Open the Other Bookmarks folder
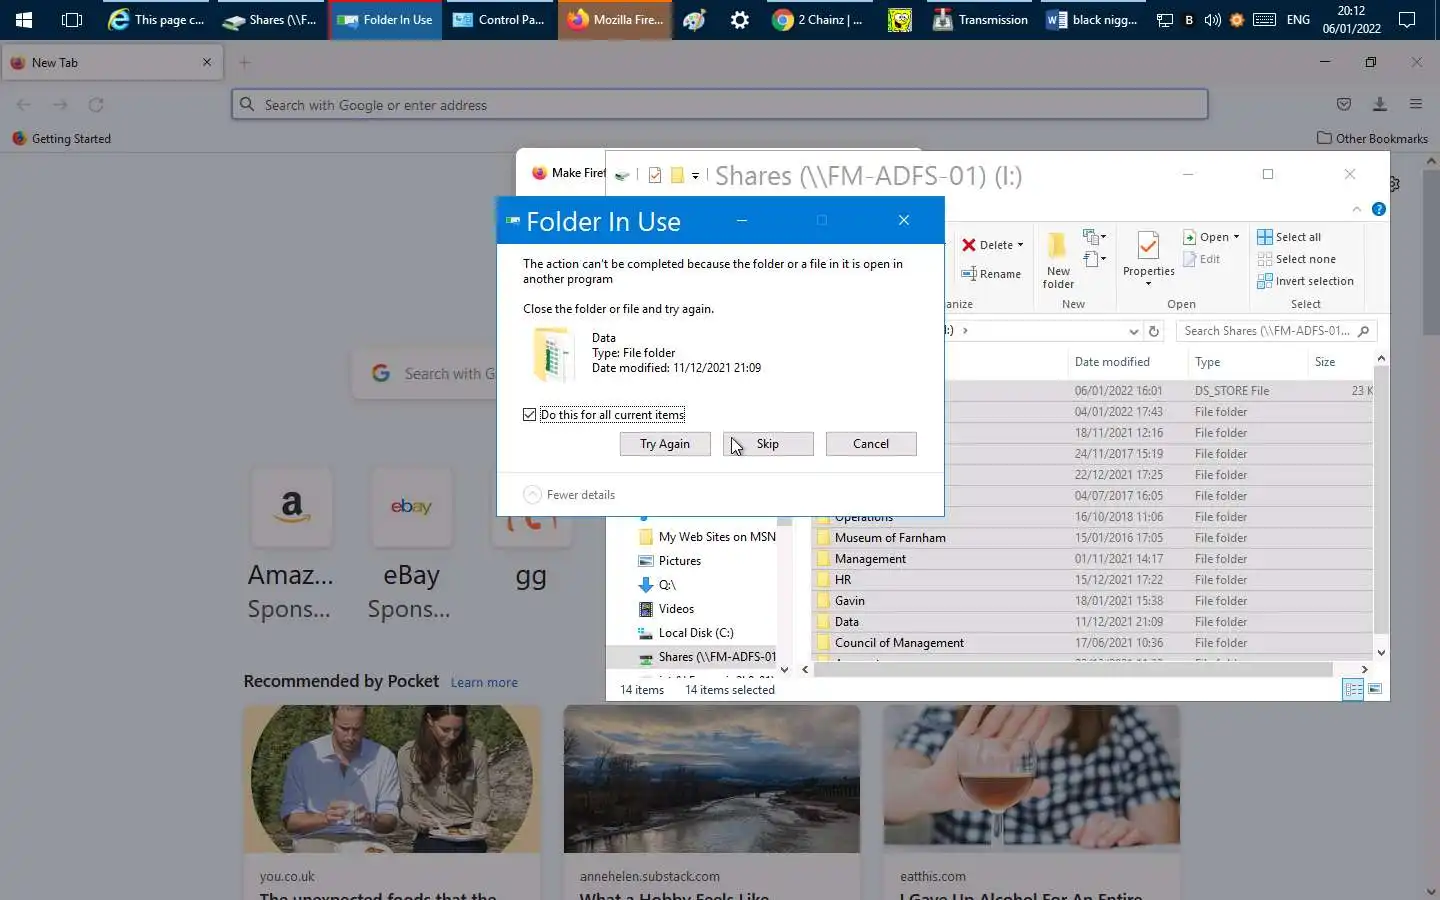The width and height of the screenshot is (1440, 900). pos(1372,138)
